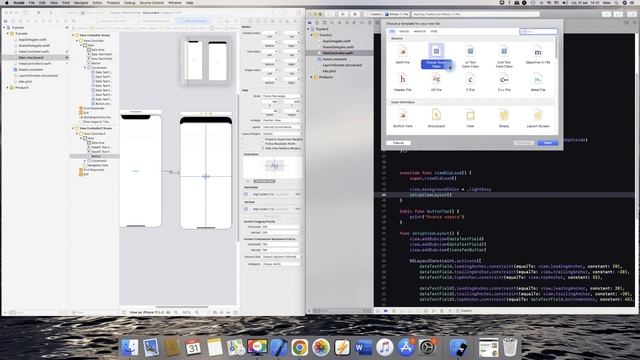Pick the Header File template
Screen dimensions: 640x360
click(402, 82)
